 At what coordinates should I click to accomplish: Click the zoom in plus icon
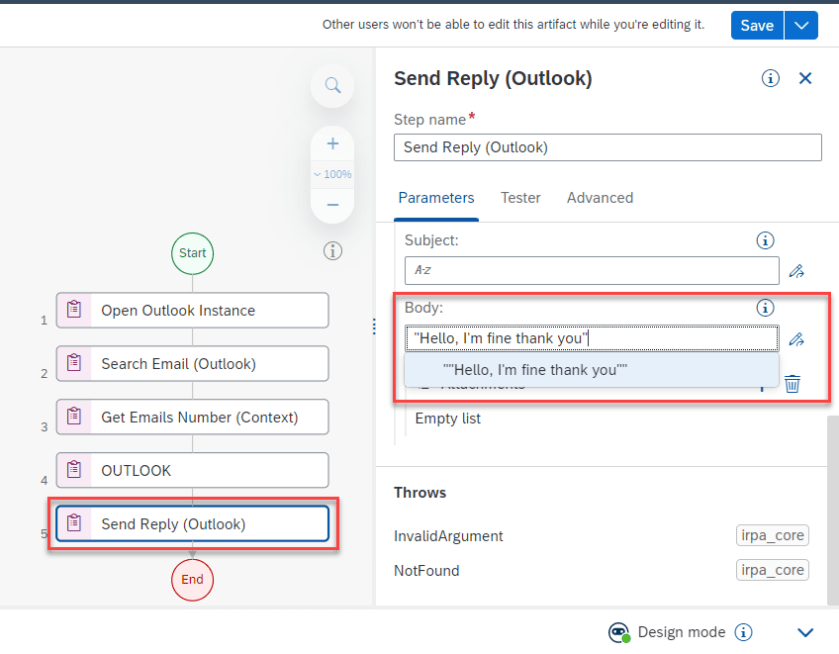(x=332, y=144)
